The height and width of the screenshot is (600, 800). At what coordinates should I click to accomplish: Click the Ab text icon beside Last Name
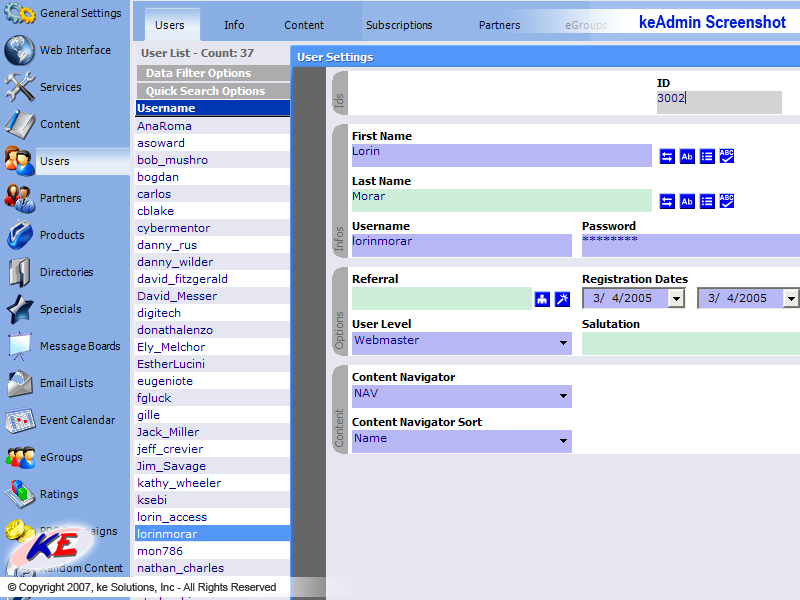pyautogui.click(x=687, y=201)
